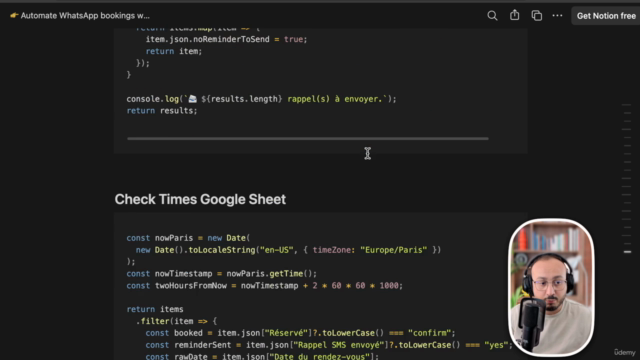The image size is (640, 360).
Task: Click the page title Automate WhatsApp bookings
Action: (85, 16)
